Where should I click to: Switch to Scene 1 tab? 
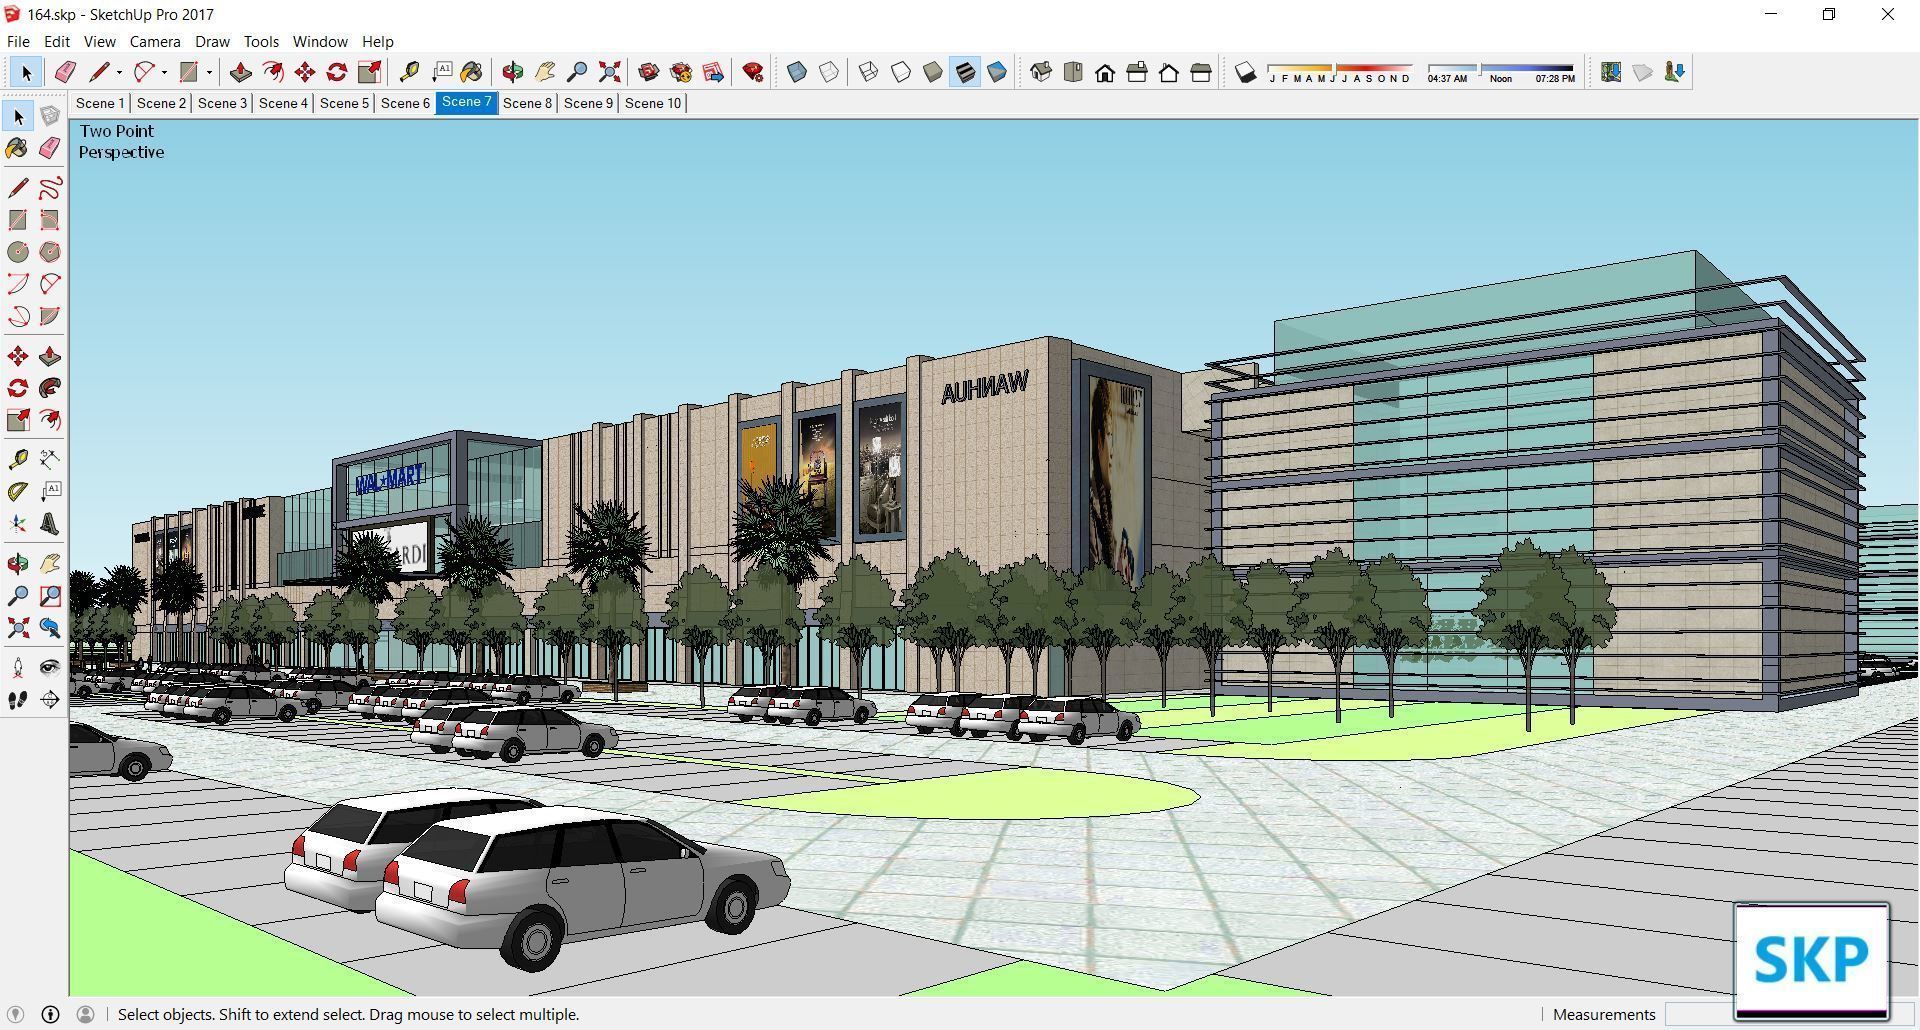(x=100, y=103)
